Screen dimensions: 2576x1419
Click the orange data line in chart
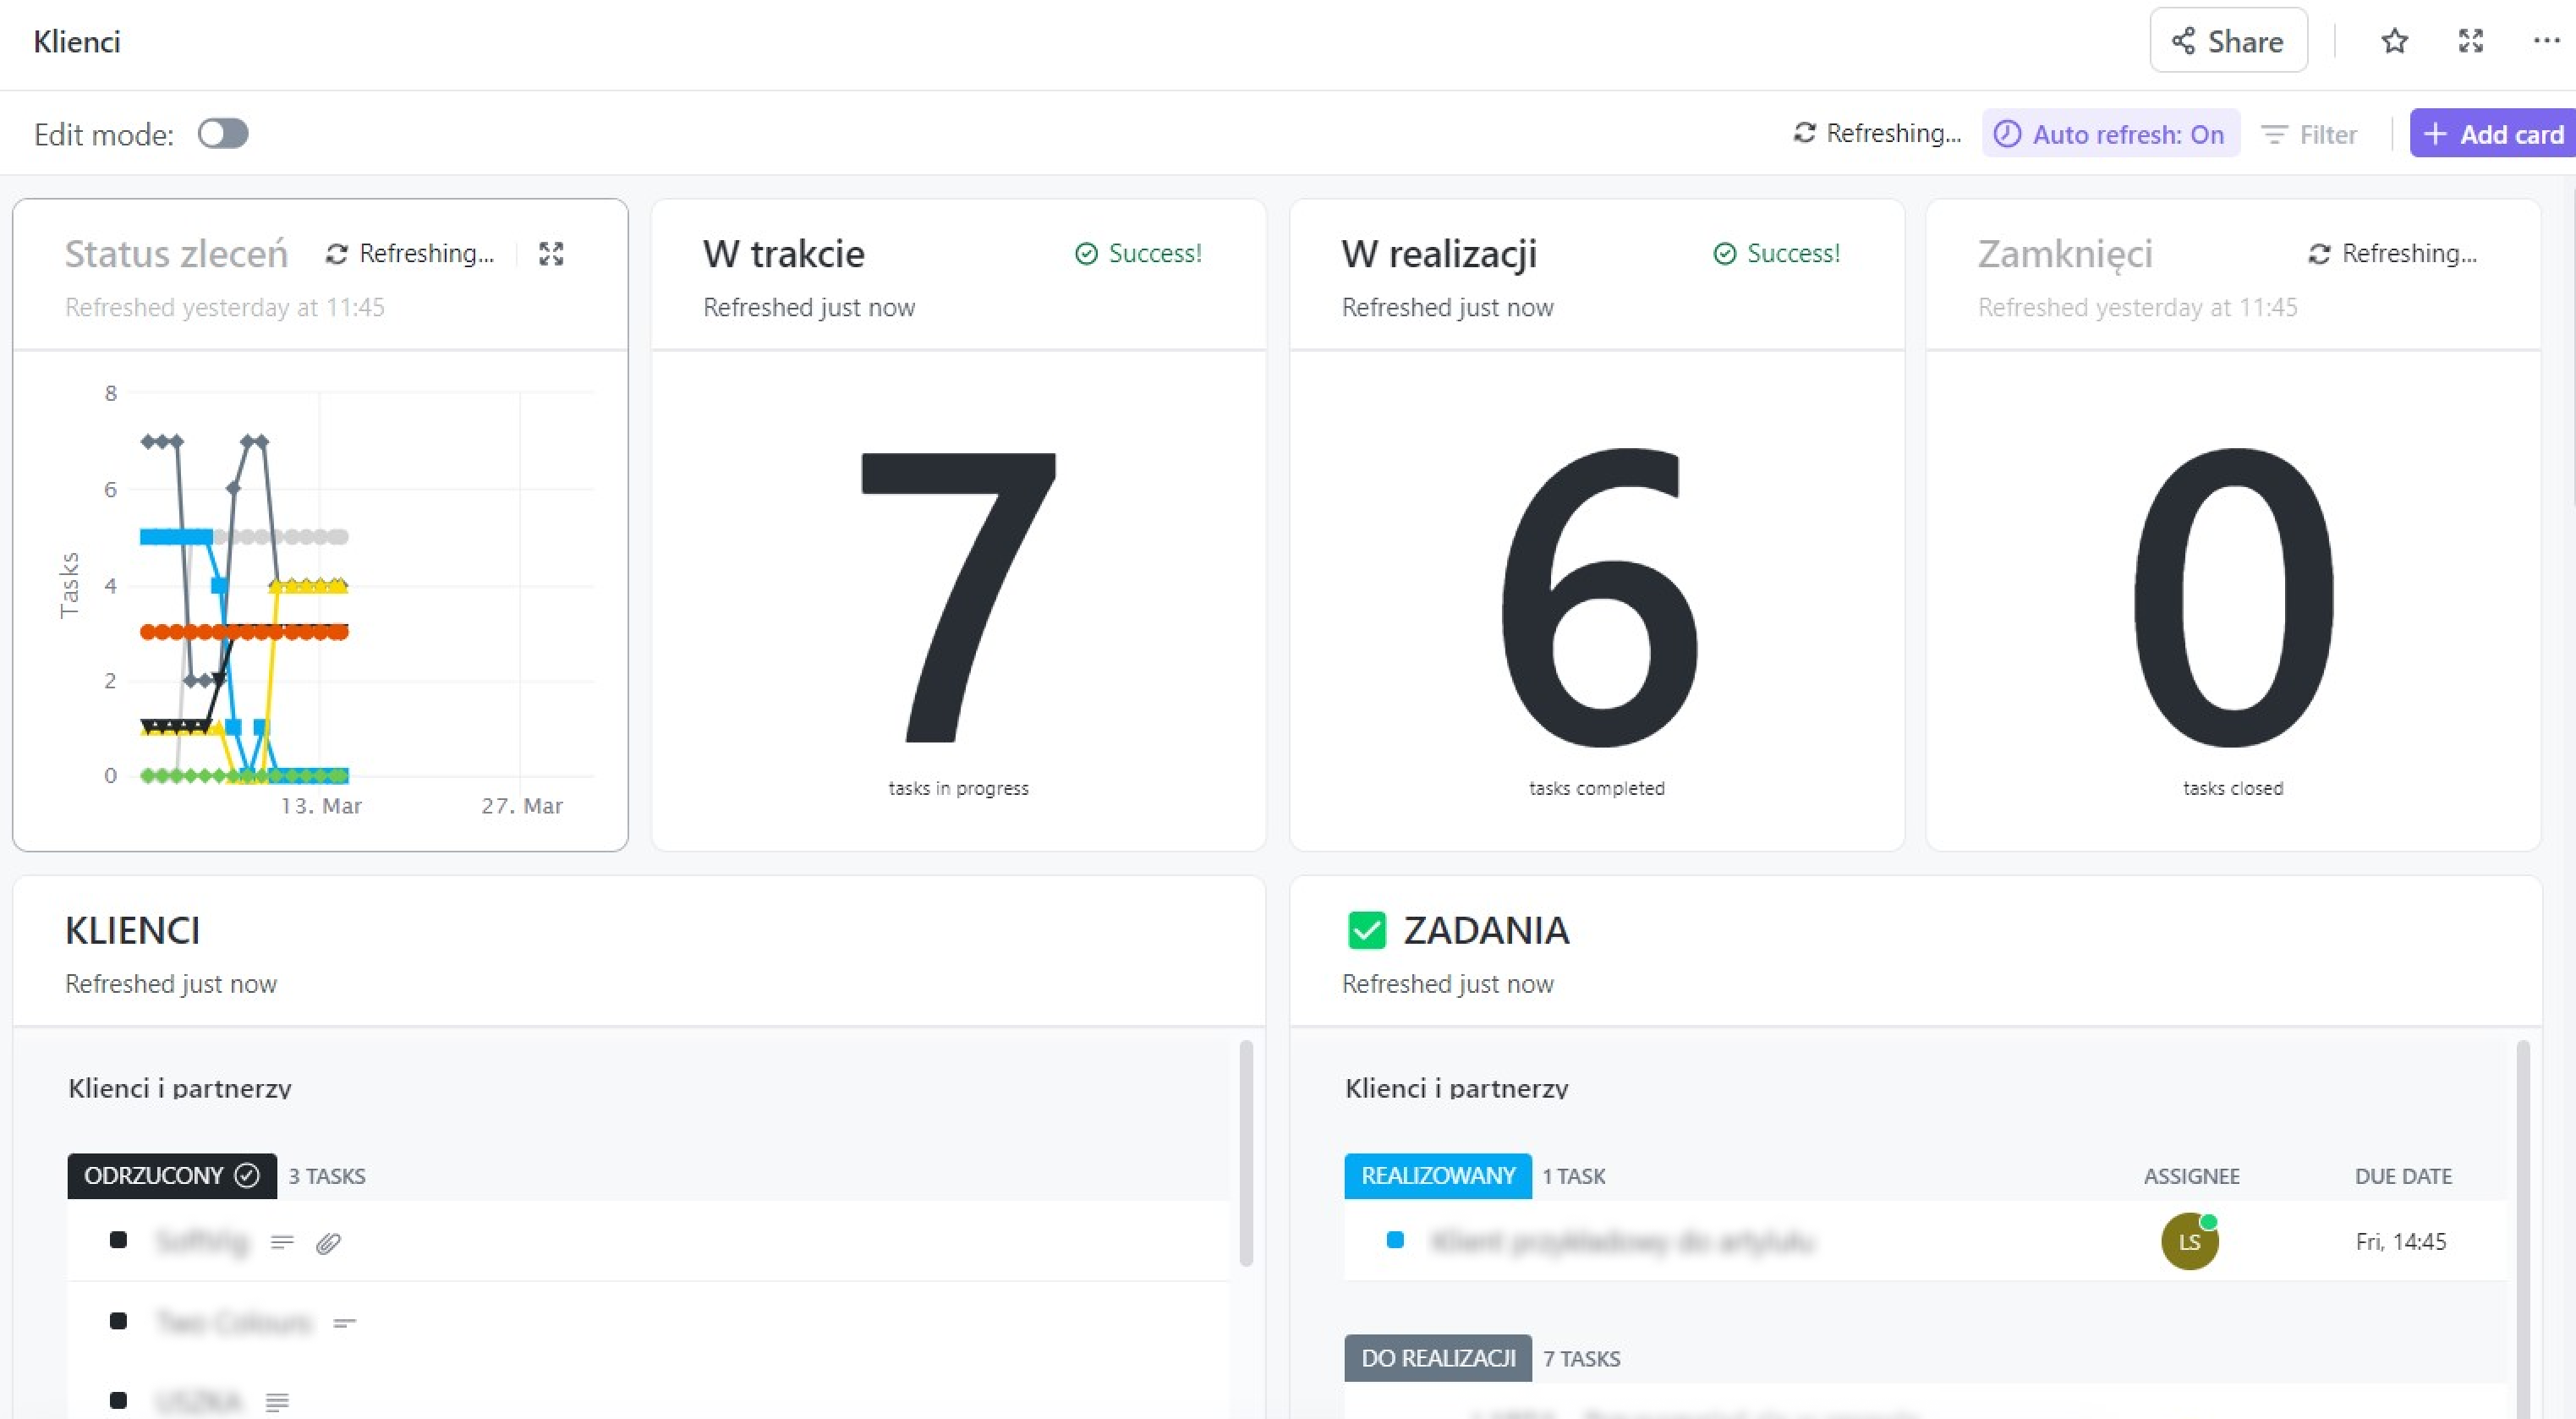click(x=245, y=631)
